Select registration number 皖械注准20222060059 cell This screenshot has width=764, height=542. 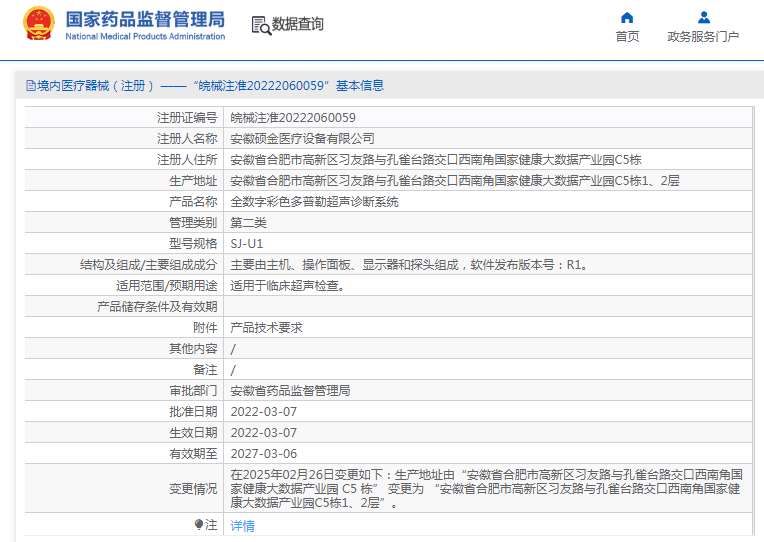[x=293, y=117]
